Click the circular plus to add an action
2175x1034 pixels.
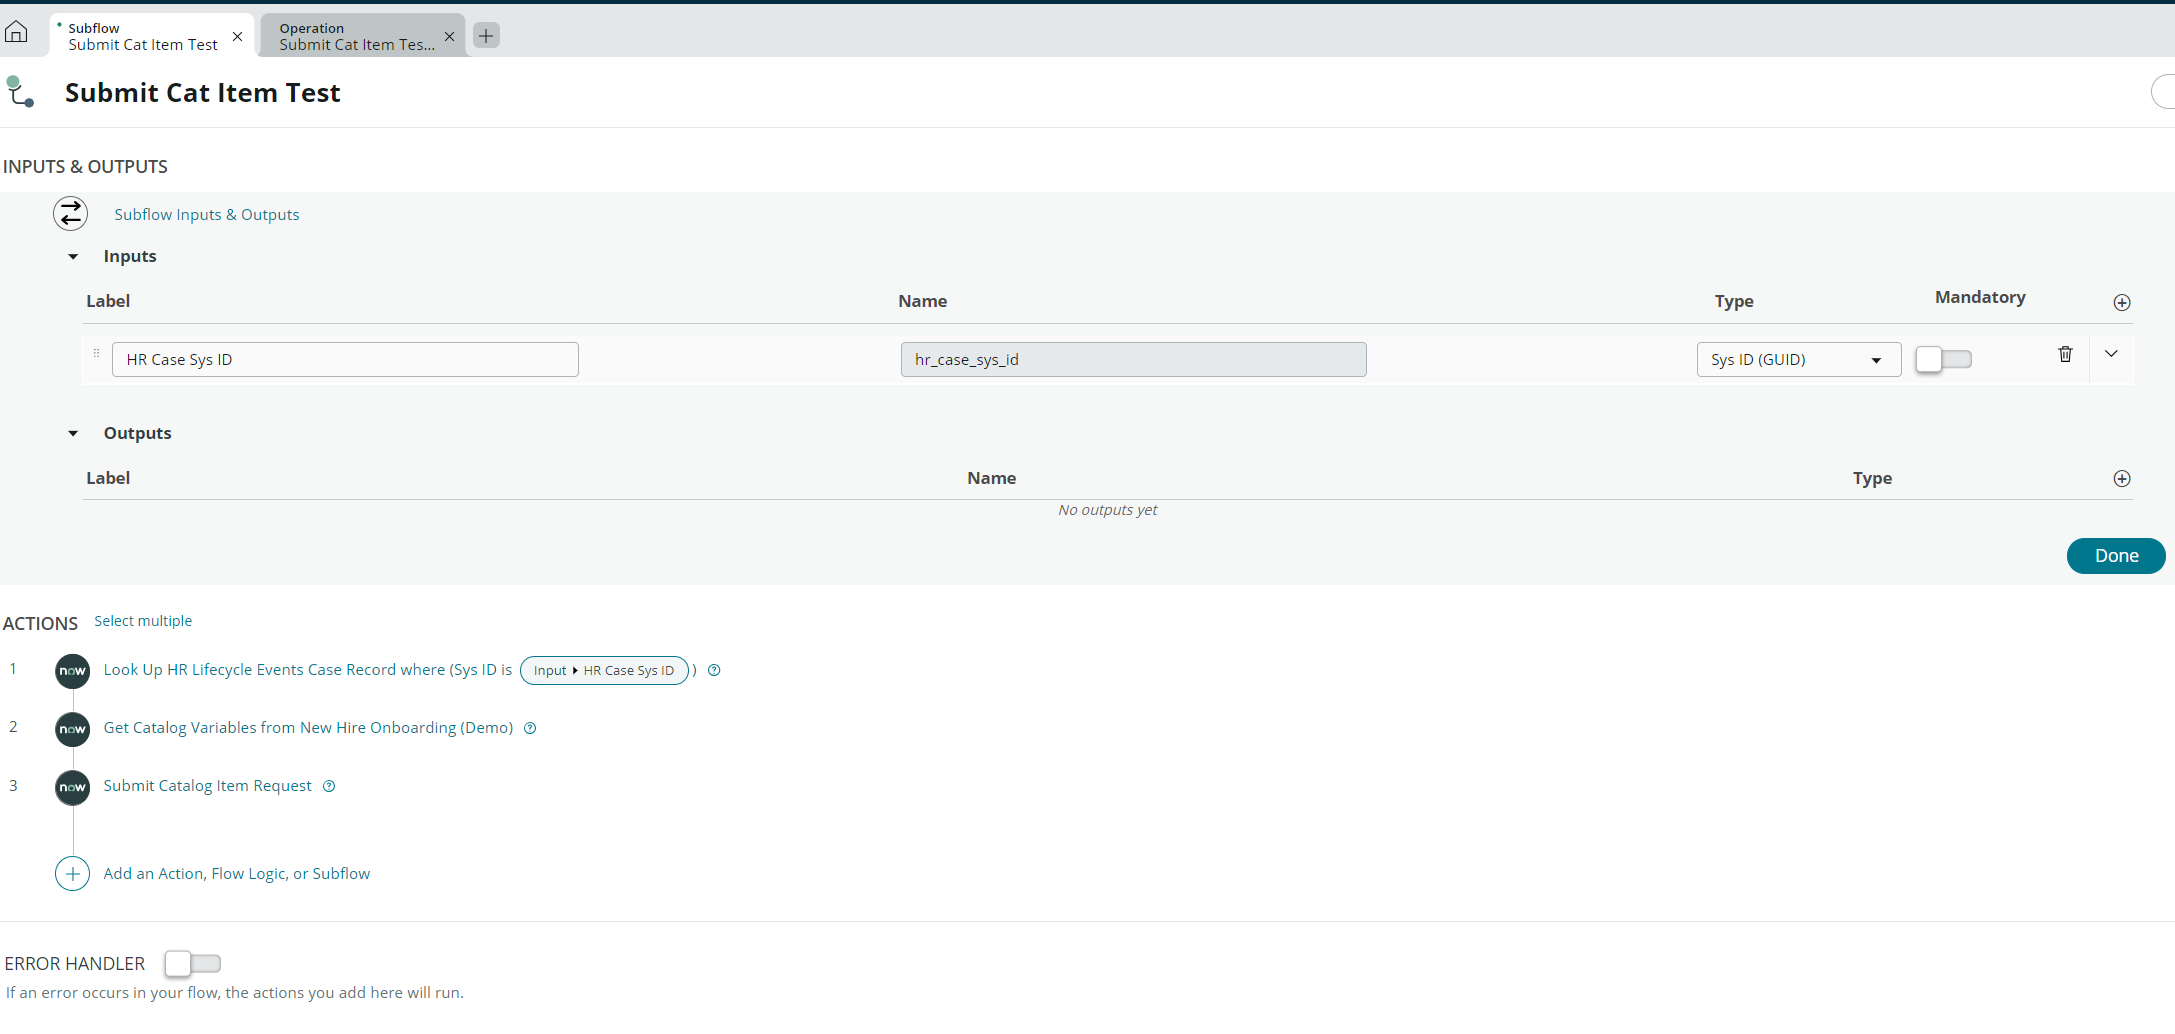click(72, 874)
